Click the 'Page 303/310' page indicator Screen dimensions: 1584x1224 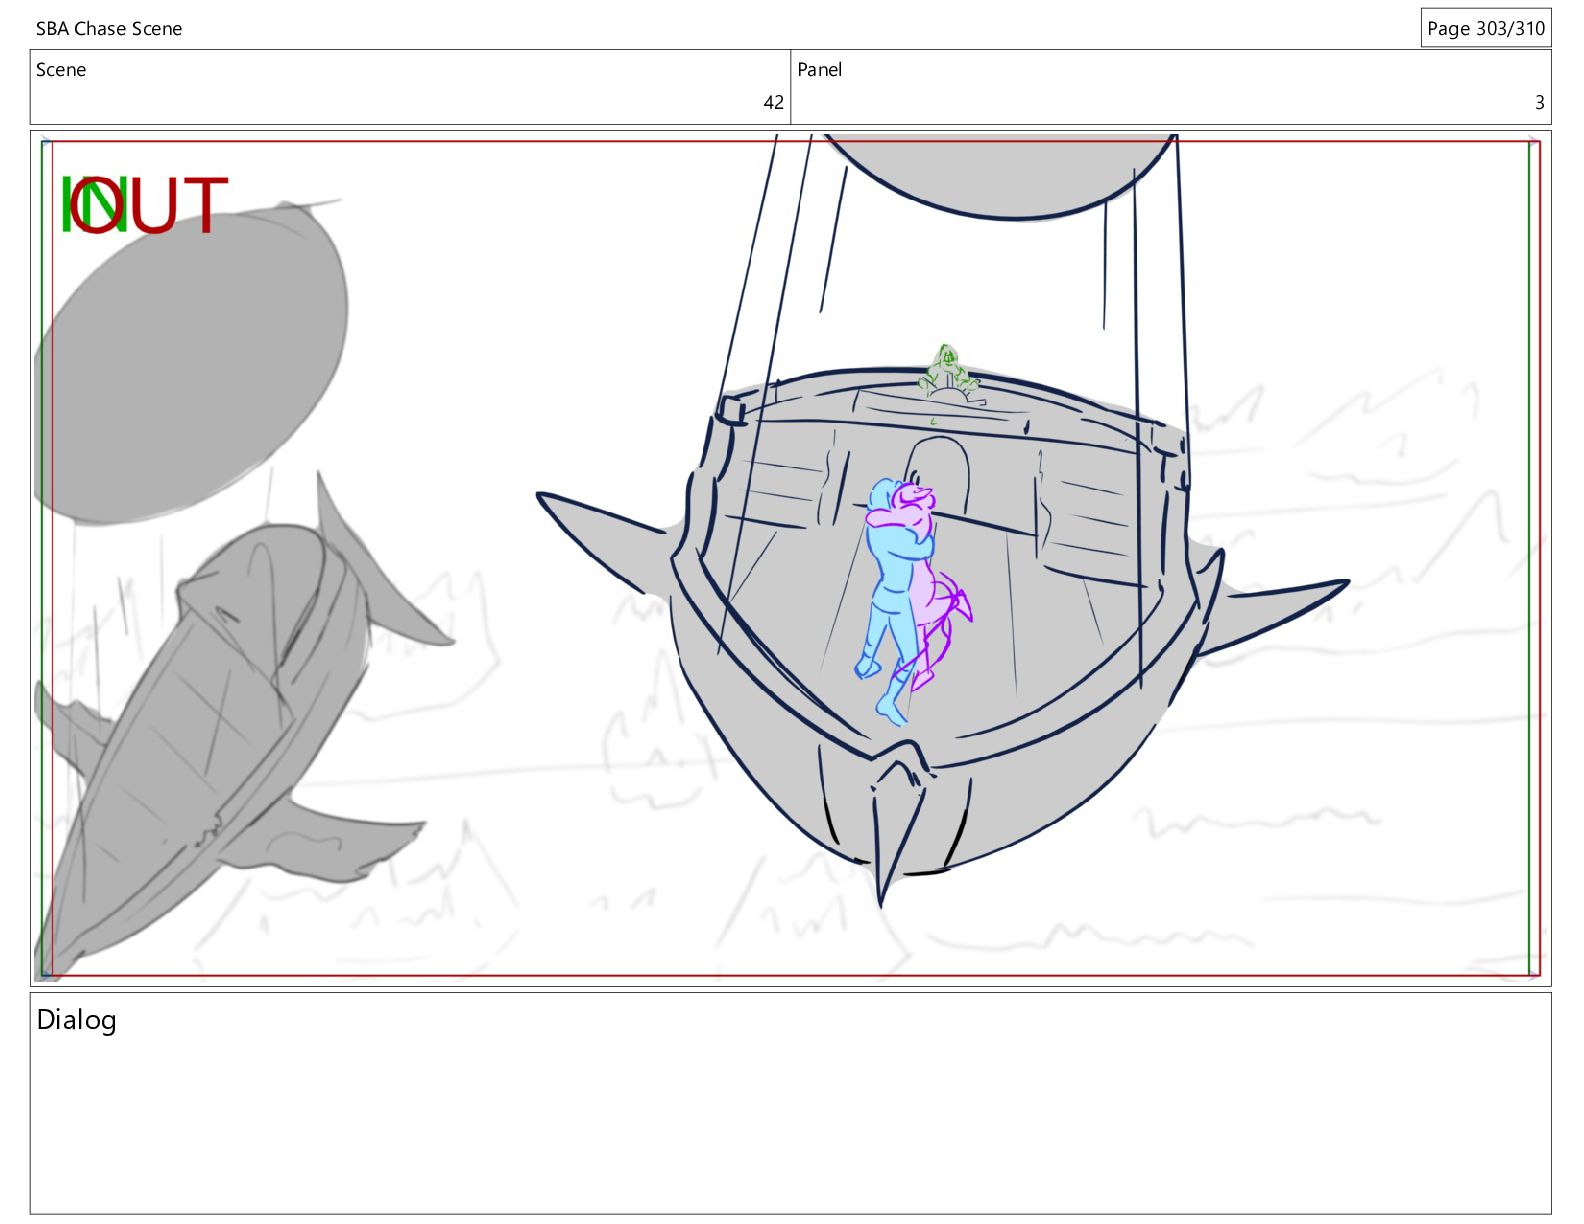tap(1486, 28)
